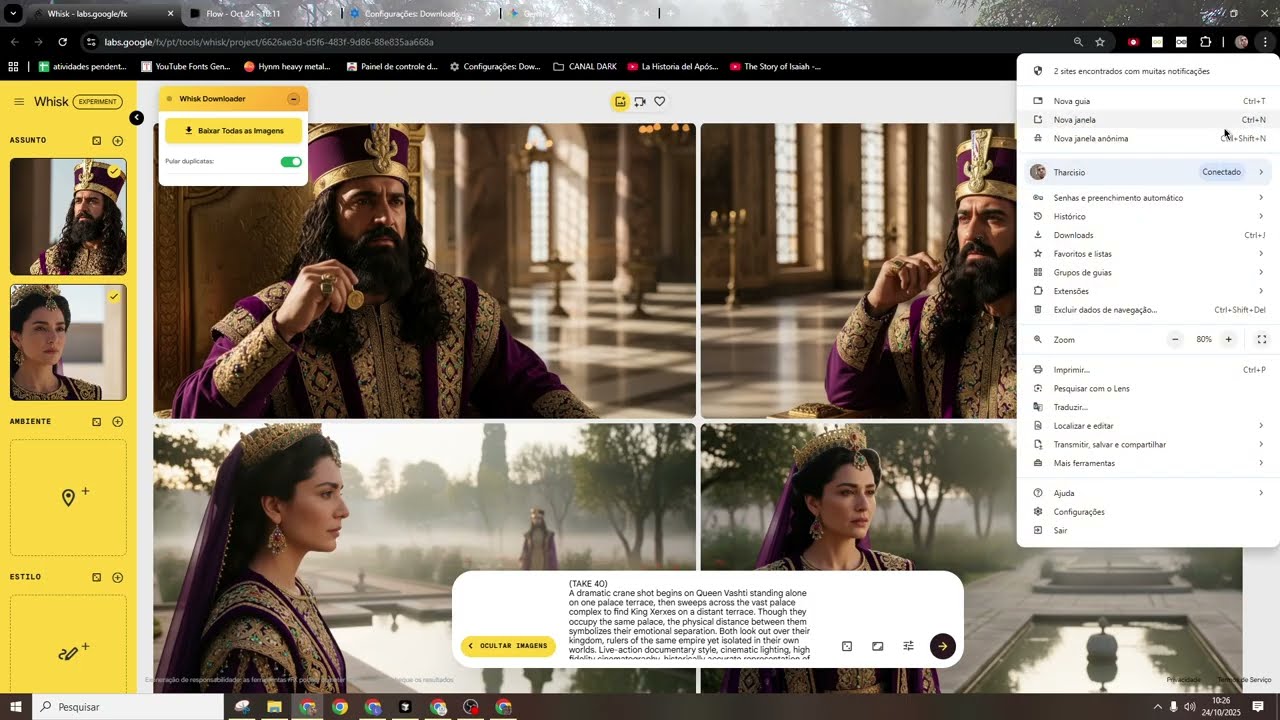The image size is (1280, 720).
Task: Click the dice icon next to ASSUNTO
Action: (x=97, y=140)
